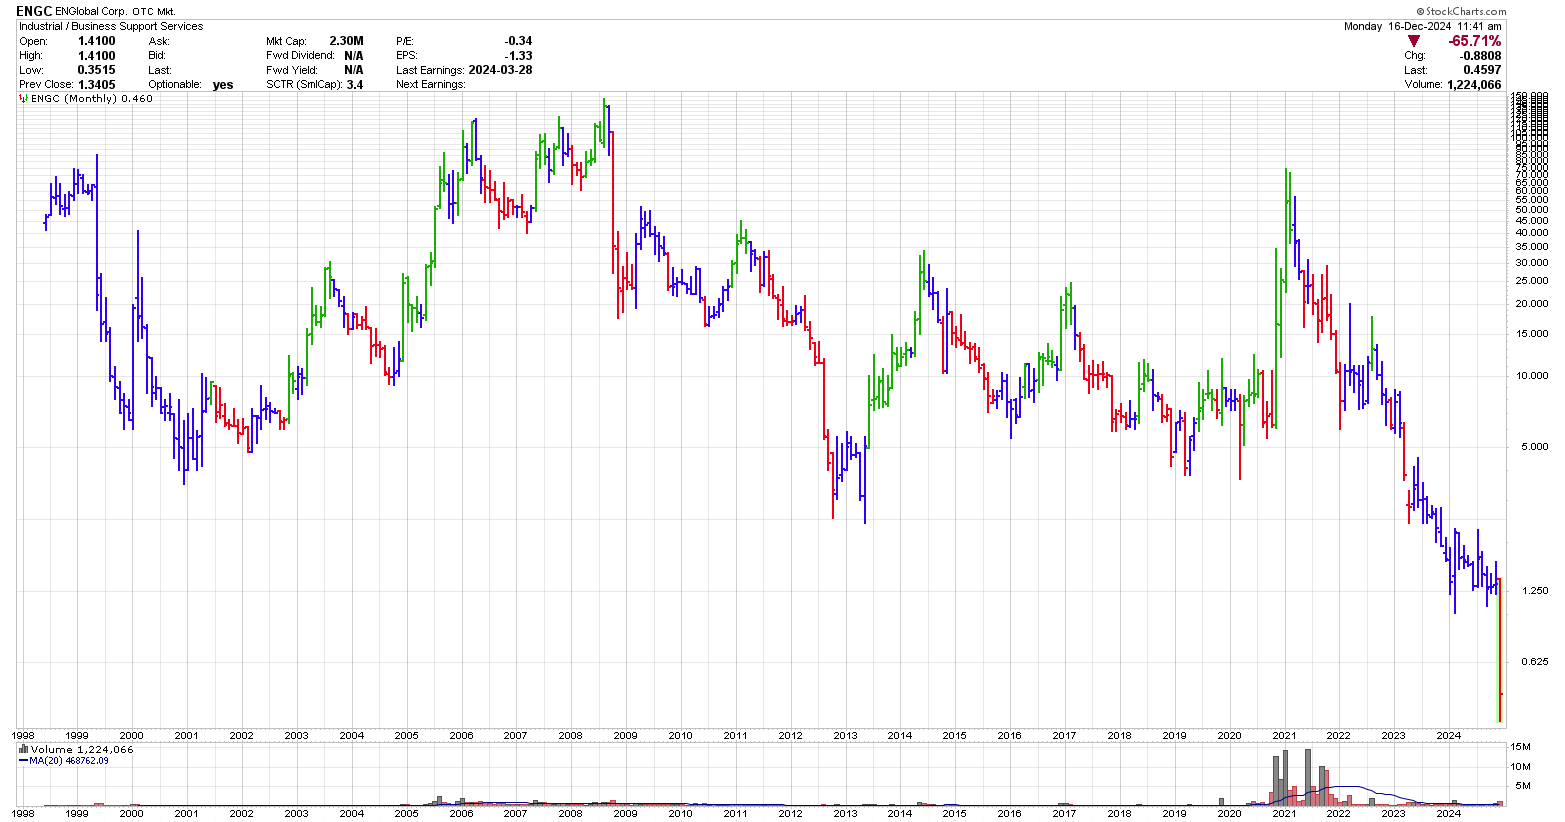Viewport: 1565px width, 822px height.
Task: Click the OTC Mkt. exchange label
Action: [x=154, y=12]
